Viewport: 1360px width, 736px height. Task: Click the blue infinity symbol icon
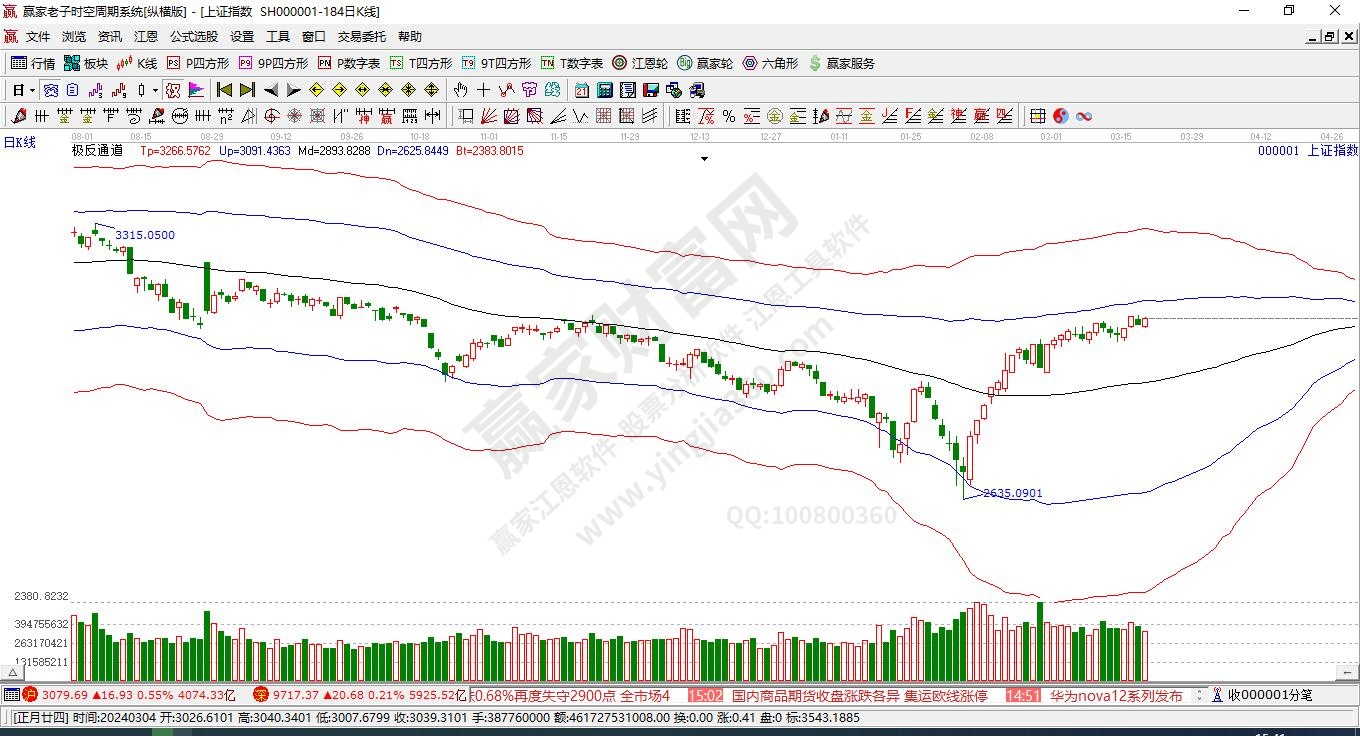tap(1084, 116)
